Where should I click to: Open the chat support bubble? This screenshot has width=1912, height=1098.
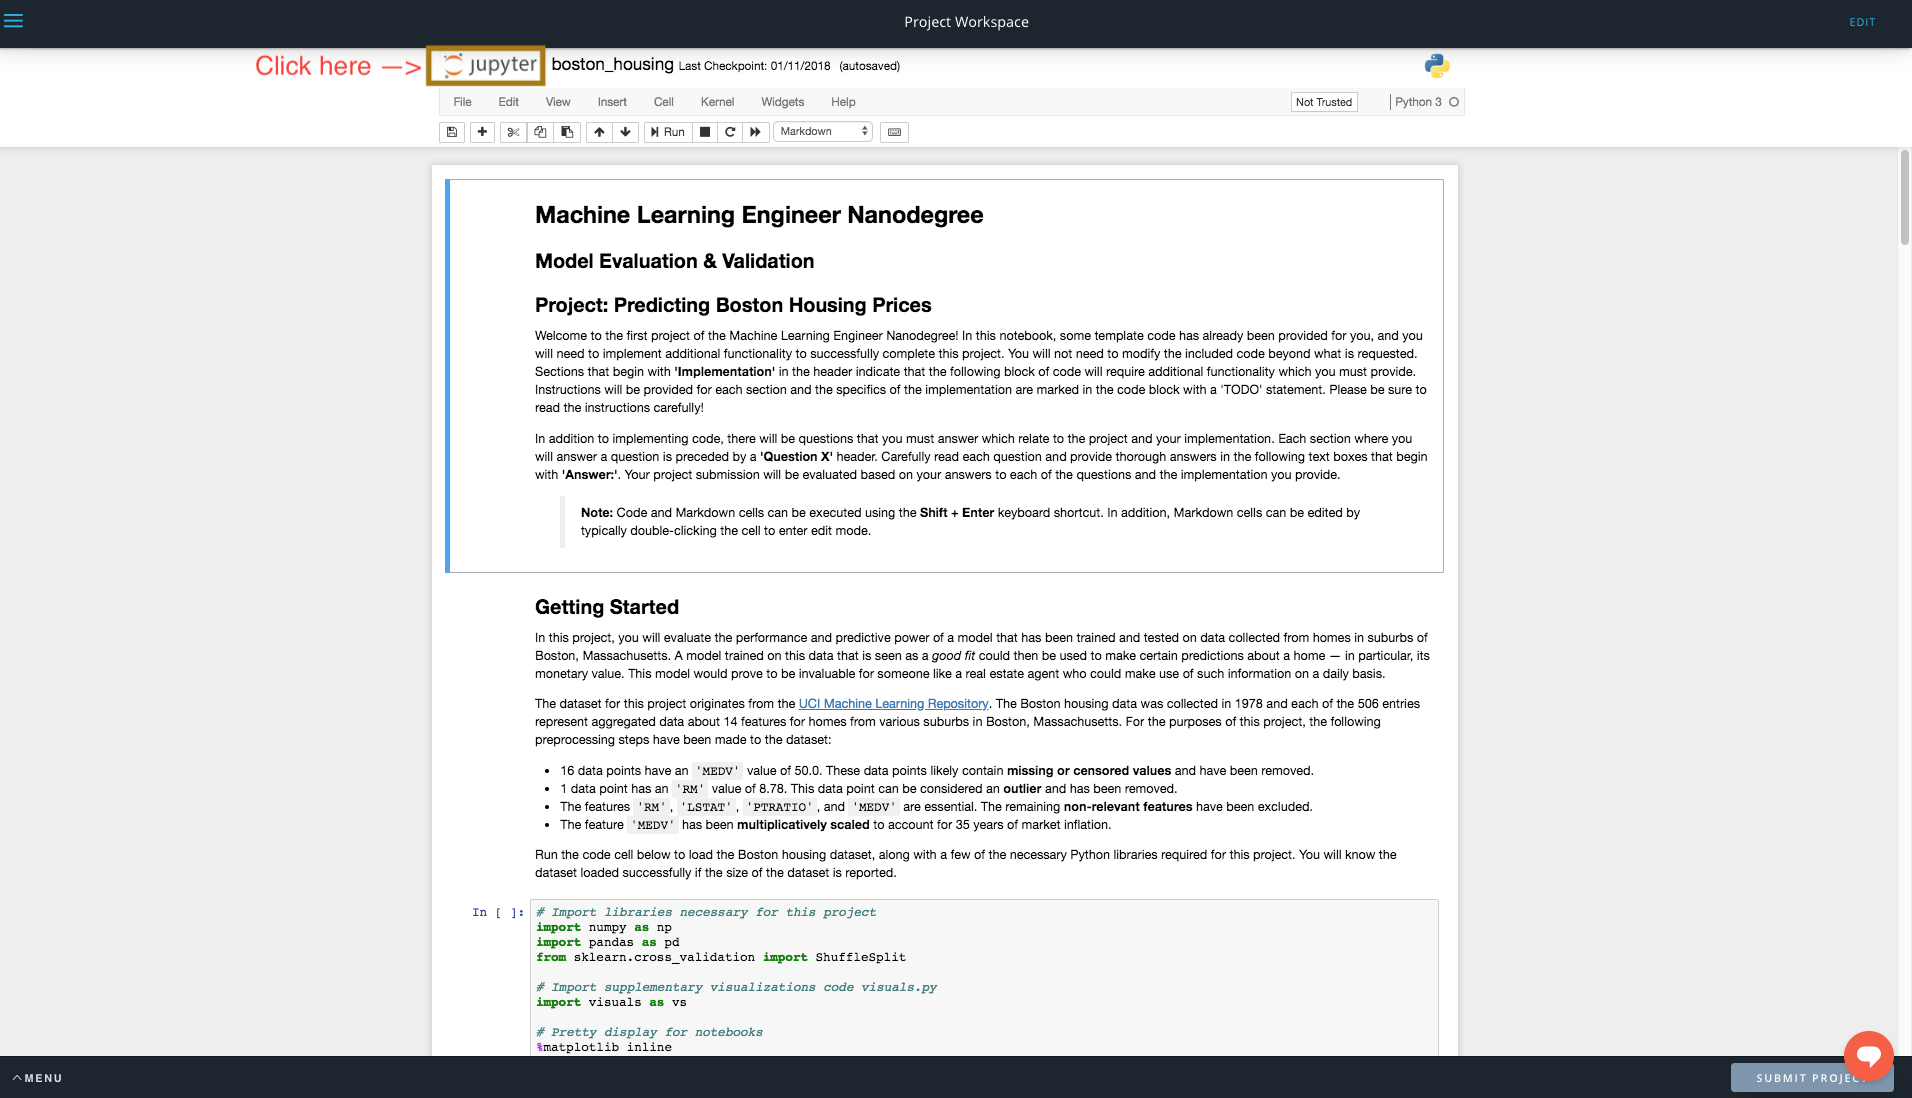point(1868,1055)
